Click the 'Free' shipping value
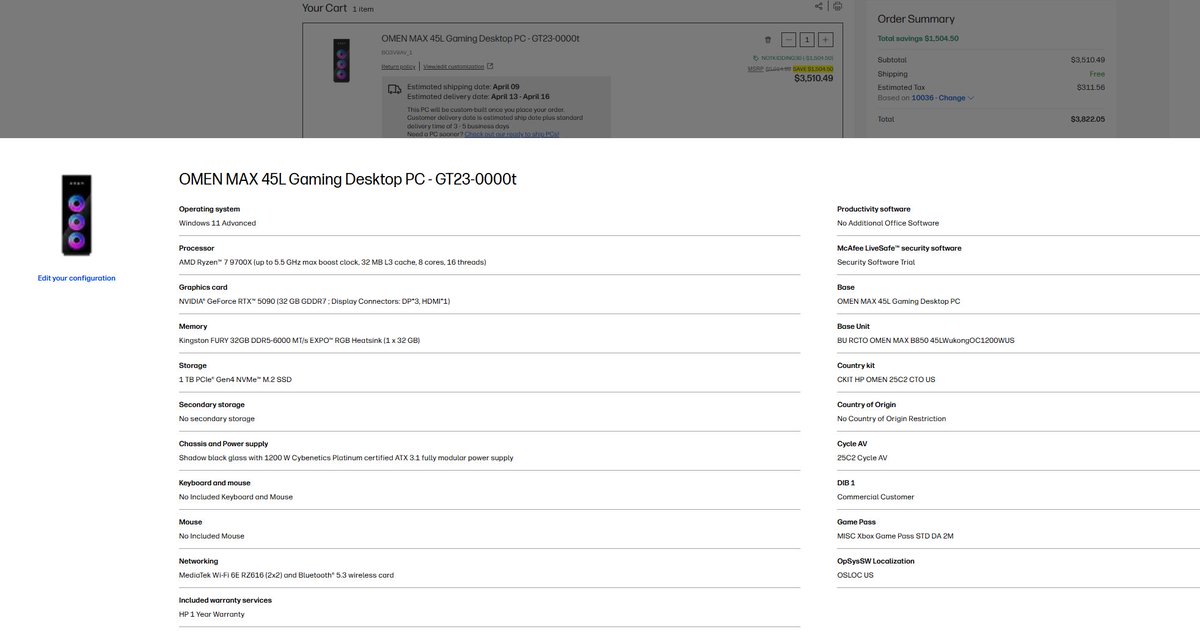 pos(1097,74)
